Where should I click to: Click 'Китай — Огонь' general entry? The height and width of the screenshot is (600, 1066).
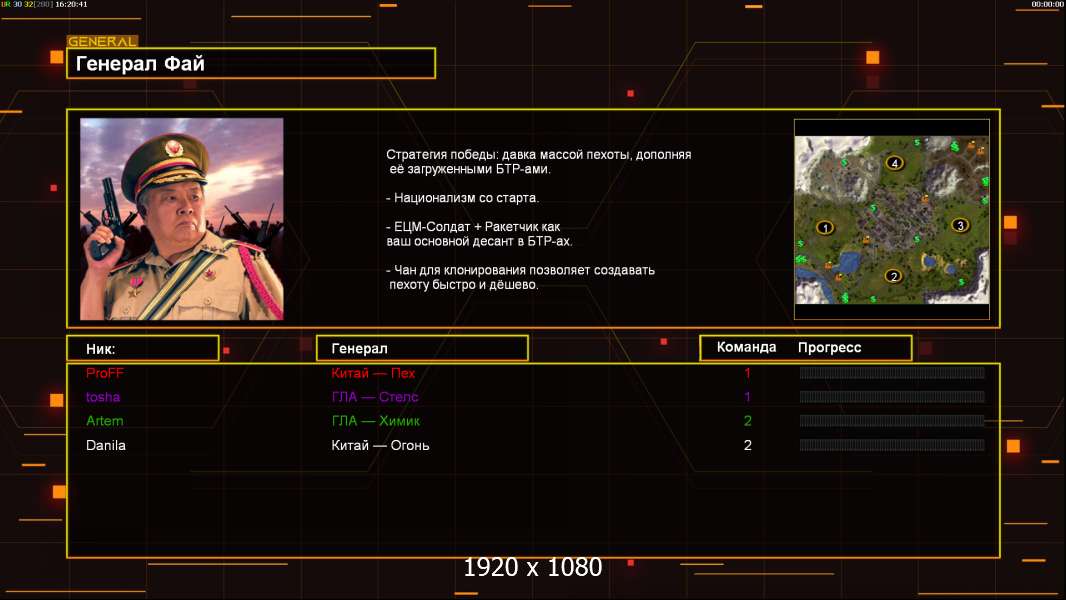coord(380,445)
